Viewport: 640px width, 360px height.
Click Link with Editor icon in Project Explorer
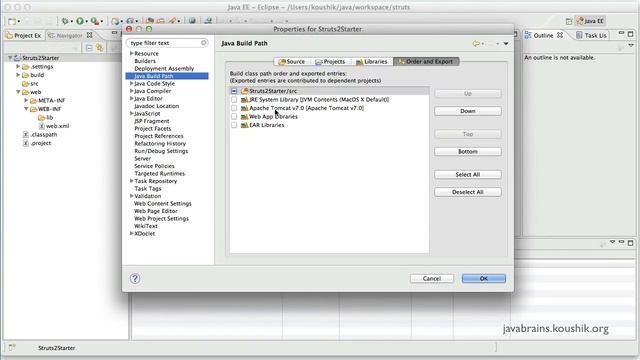click(x=100, y=48)
